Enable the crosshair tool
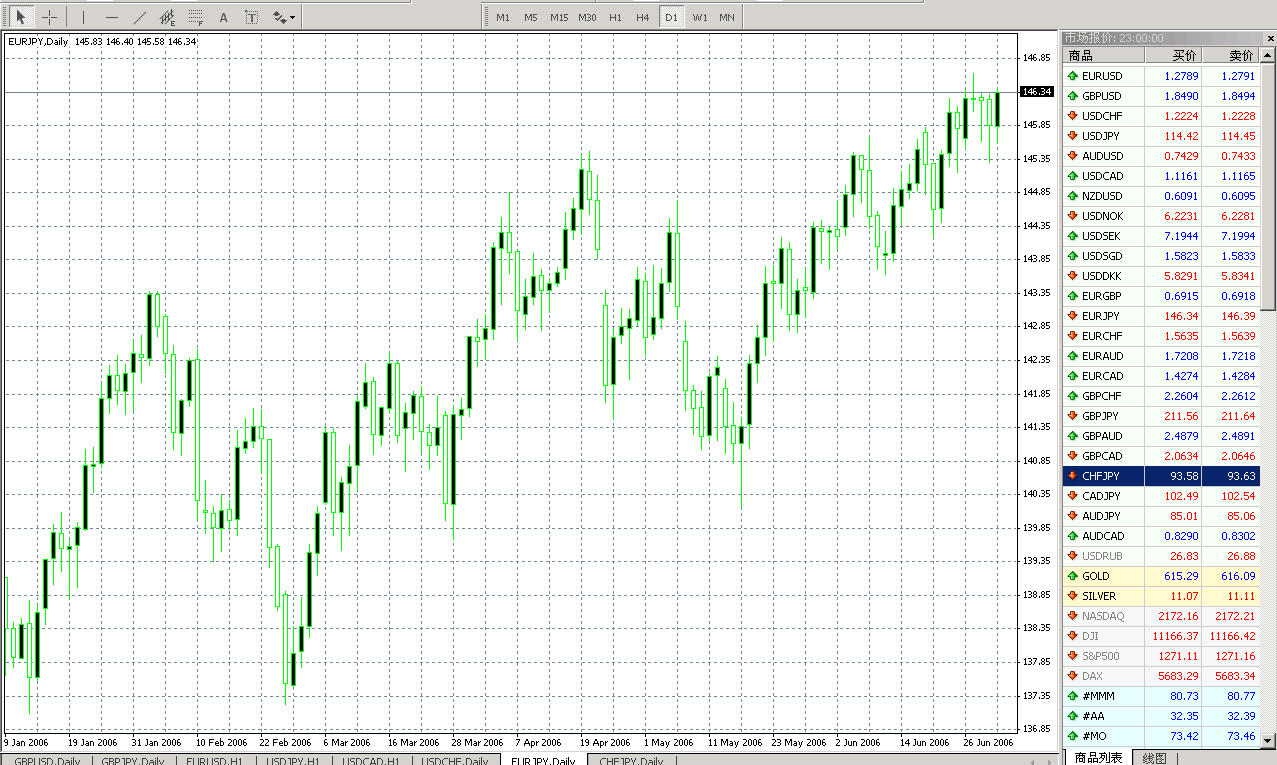This screenshot has width=1277, height=765. coord(49,17)
